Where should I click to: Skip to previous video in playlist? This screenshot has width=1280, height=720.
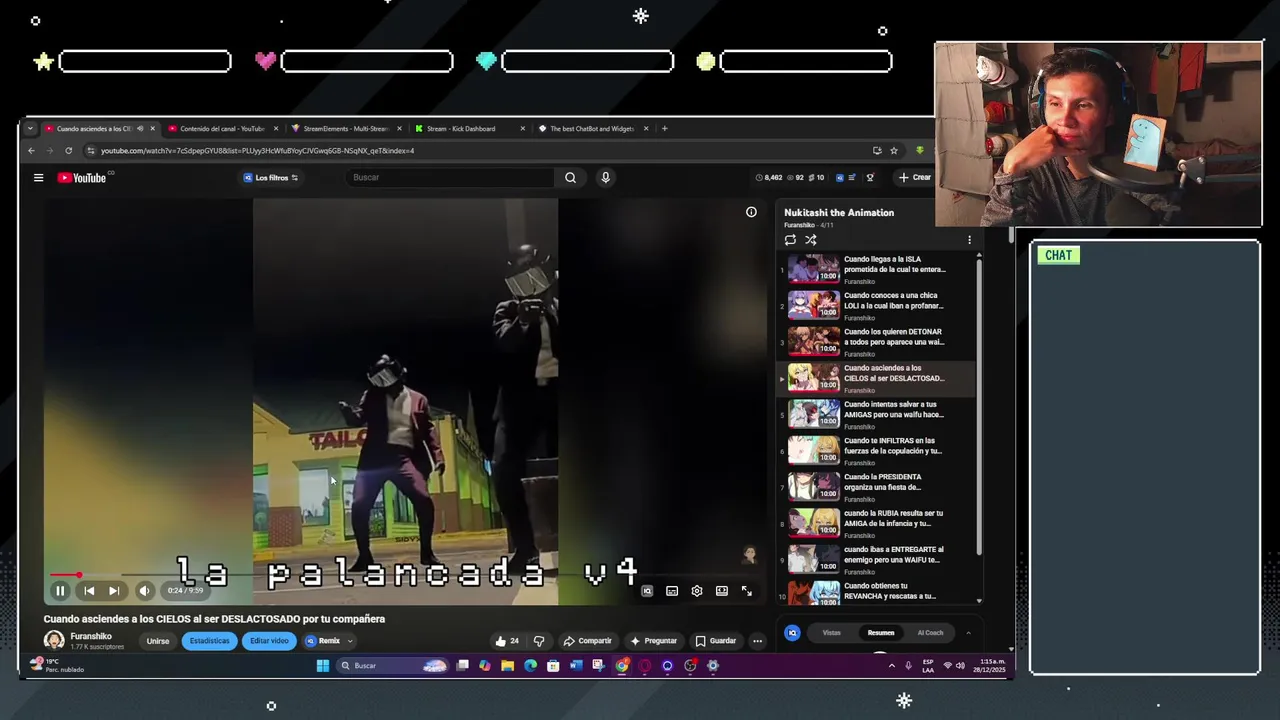(89, 591)
